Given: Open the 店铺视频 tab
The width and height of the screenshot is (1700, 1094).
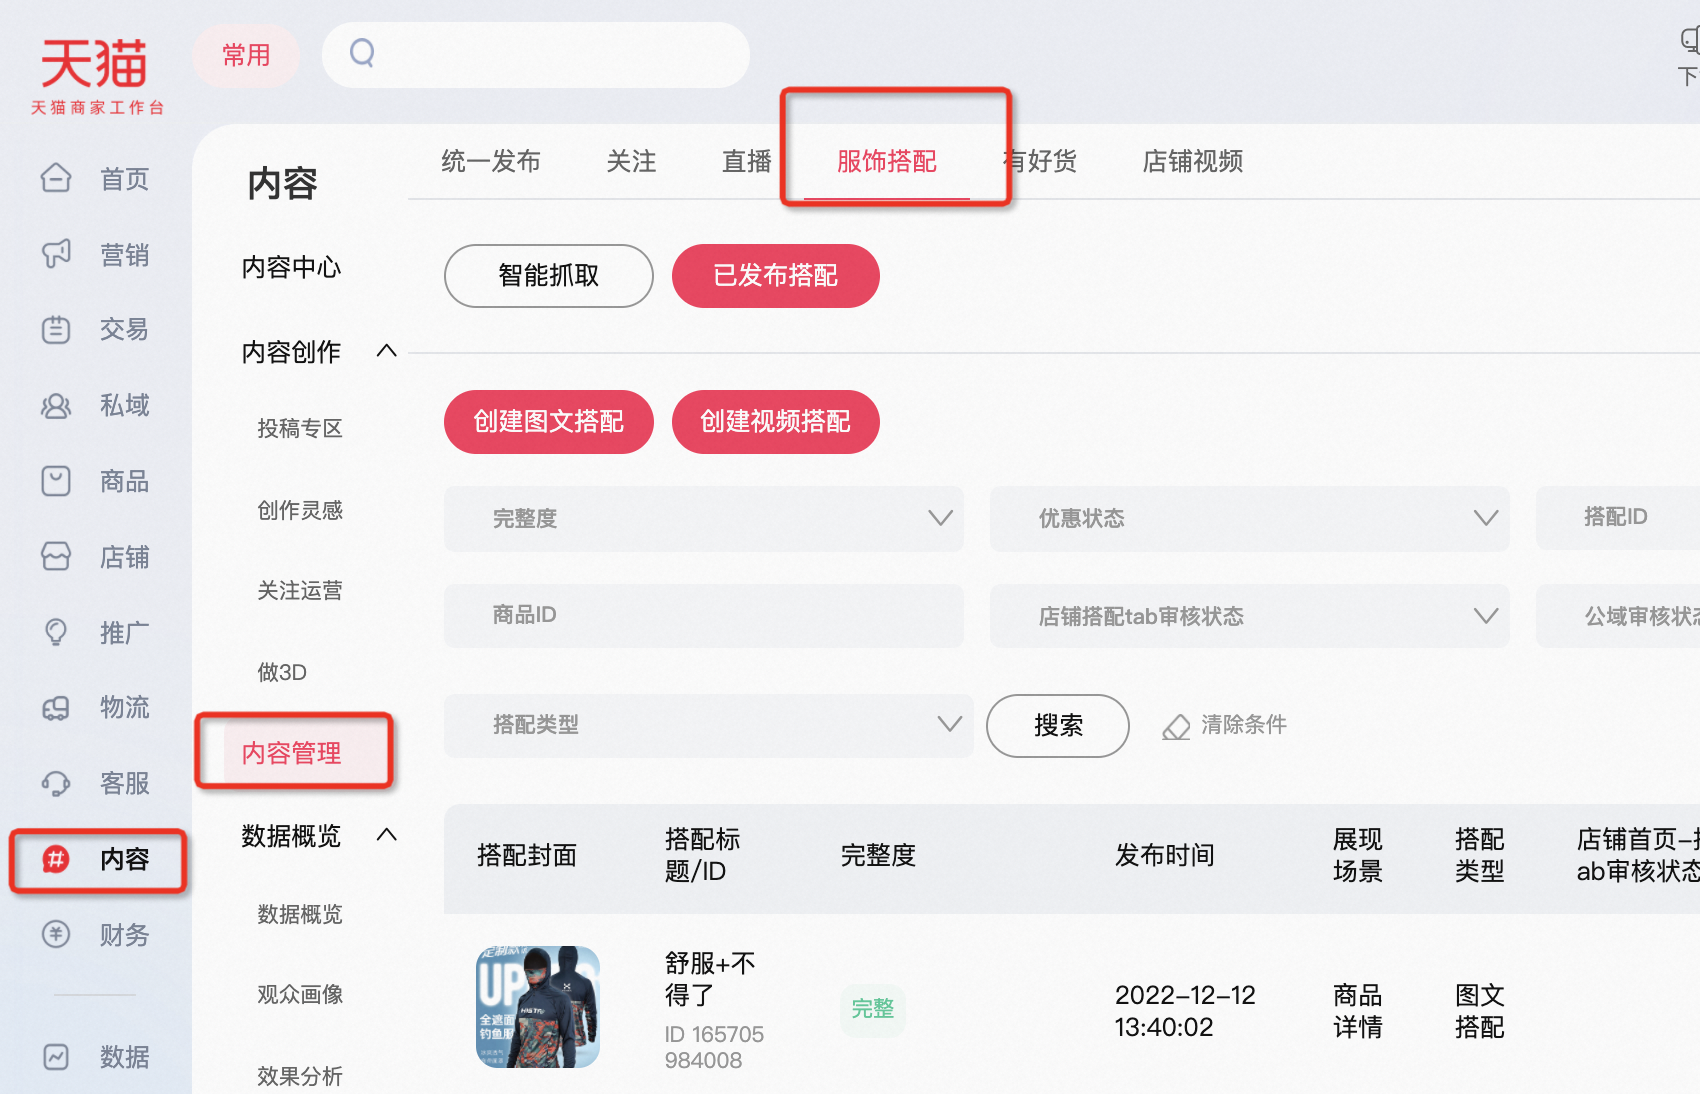Looking at the screenshot, I should coord(1193,161).
